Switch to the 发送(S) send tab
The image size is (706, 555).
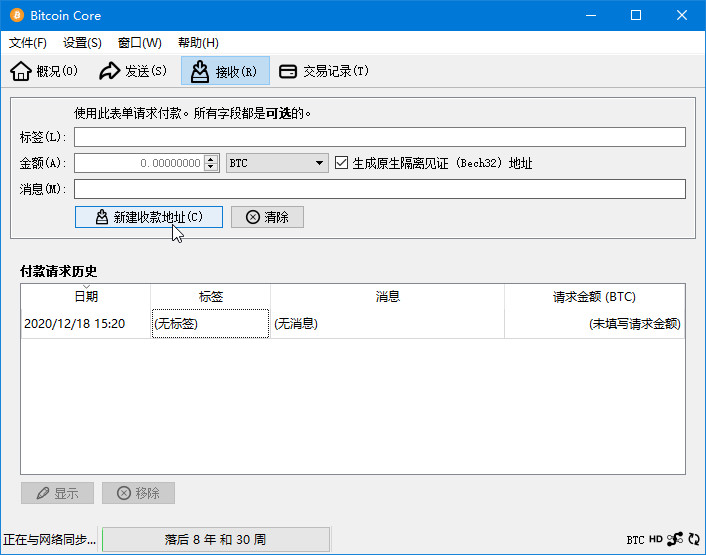[133, 71]
